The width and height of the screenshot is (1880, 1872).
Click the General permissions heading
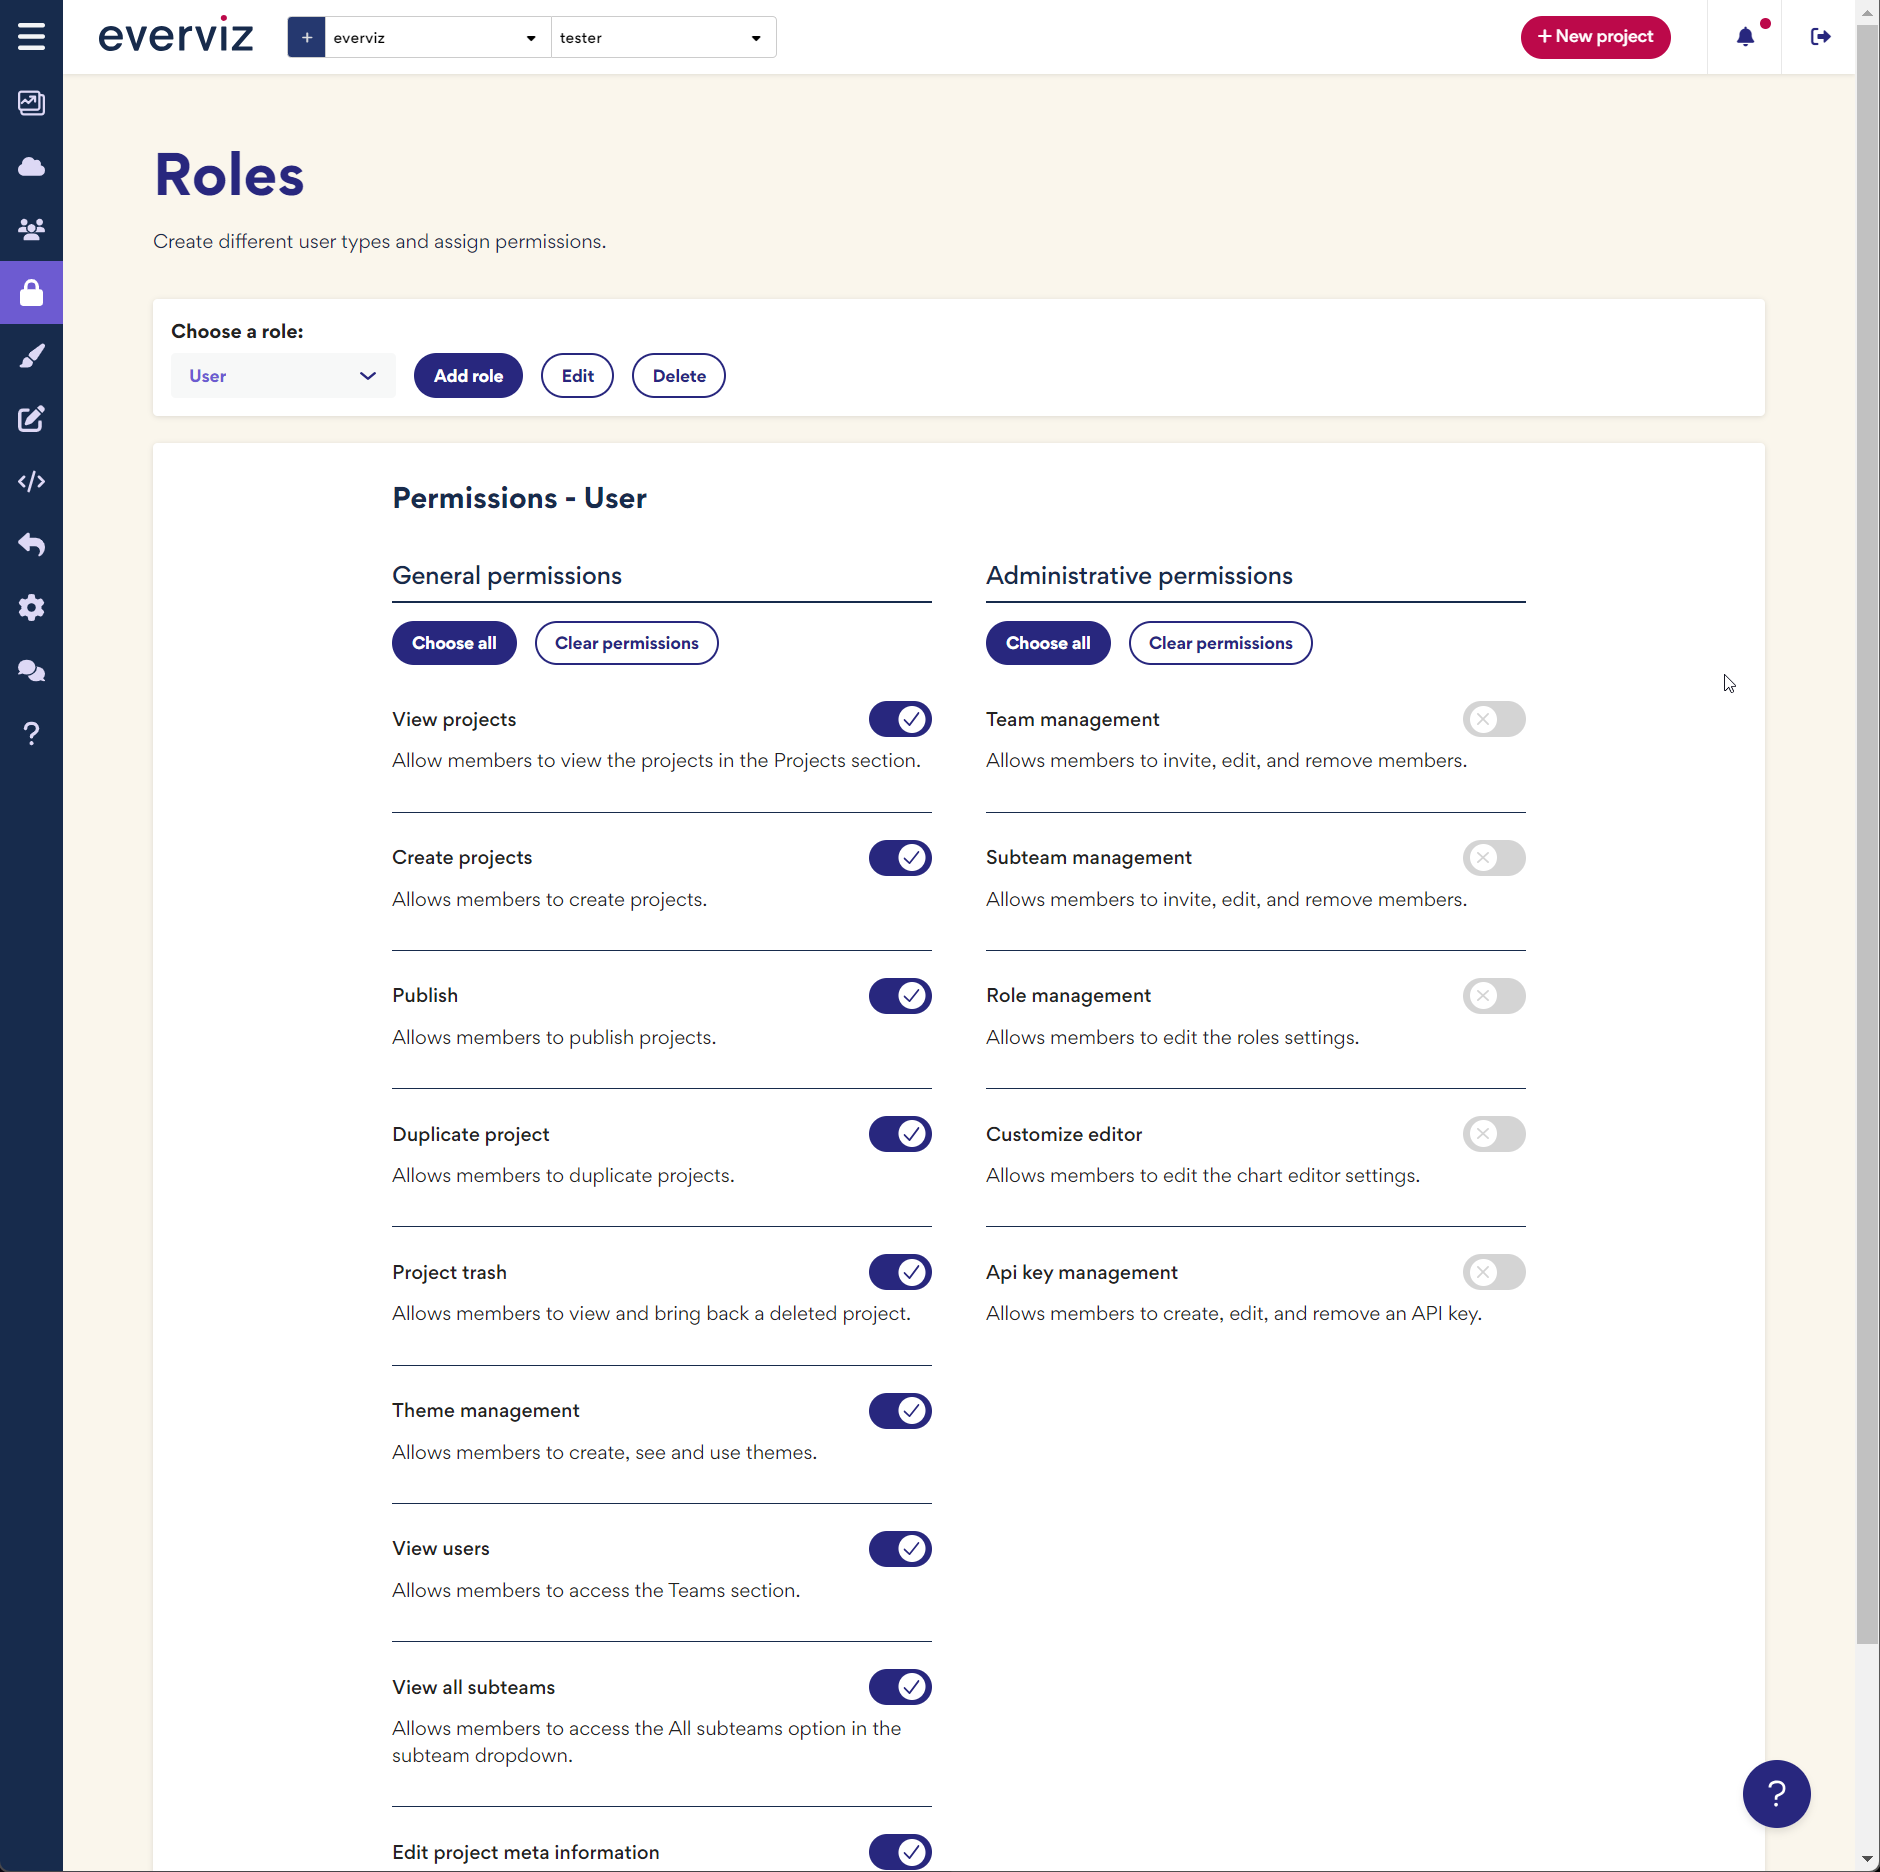(507, 576)
